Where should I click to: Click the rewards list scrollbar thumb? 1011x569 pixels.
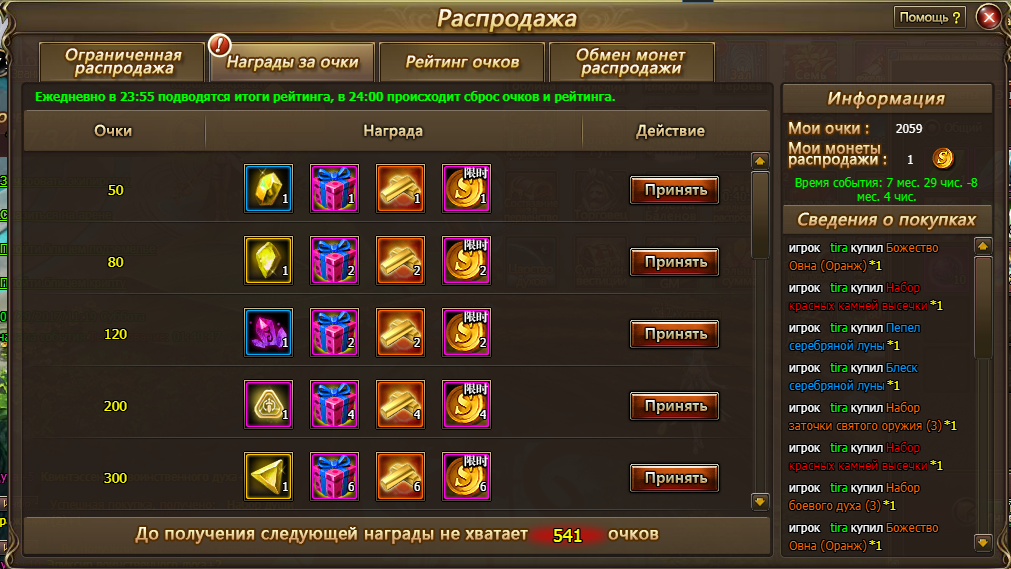tap(760, 214)
